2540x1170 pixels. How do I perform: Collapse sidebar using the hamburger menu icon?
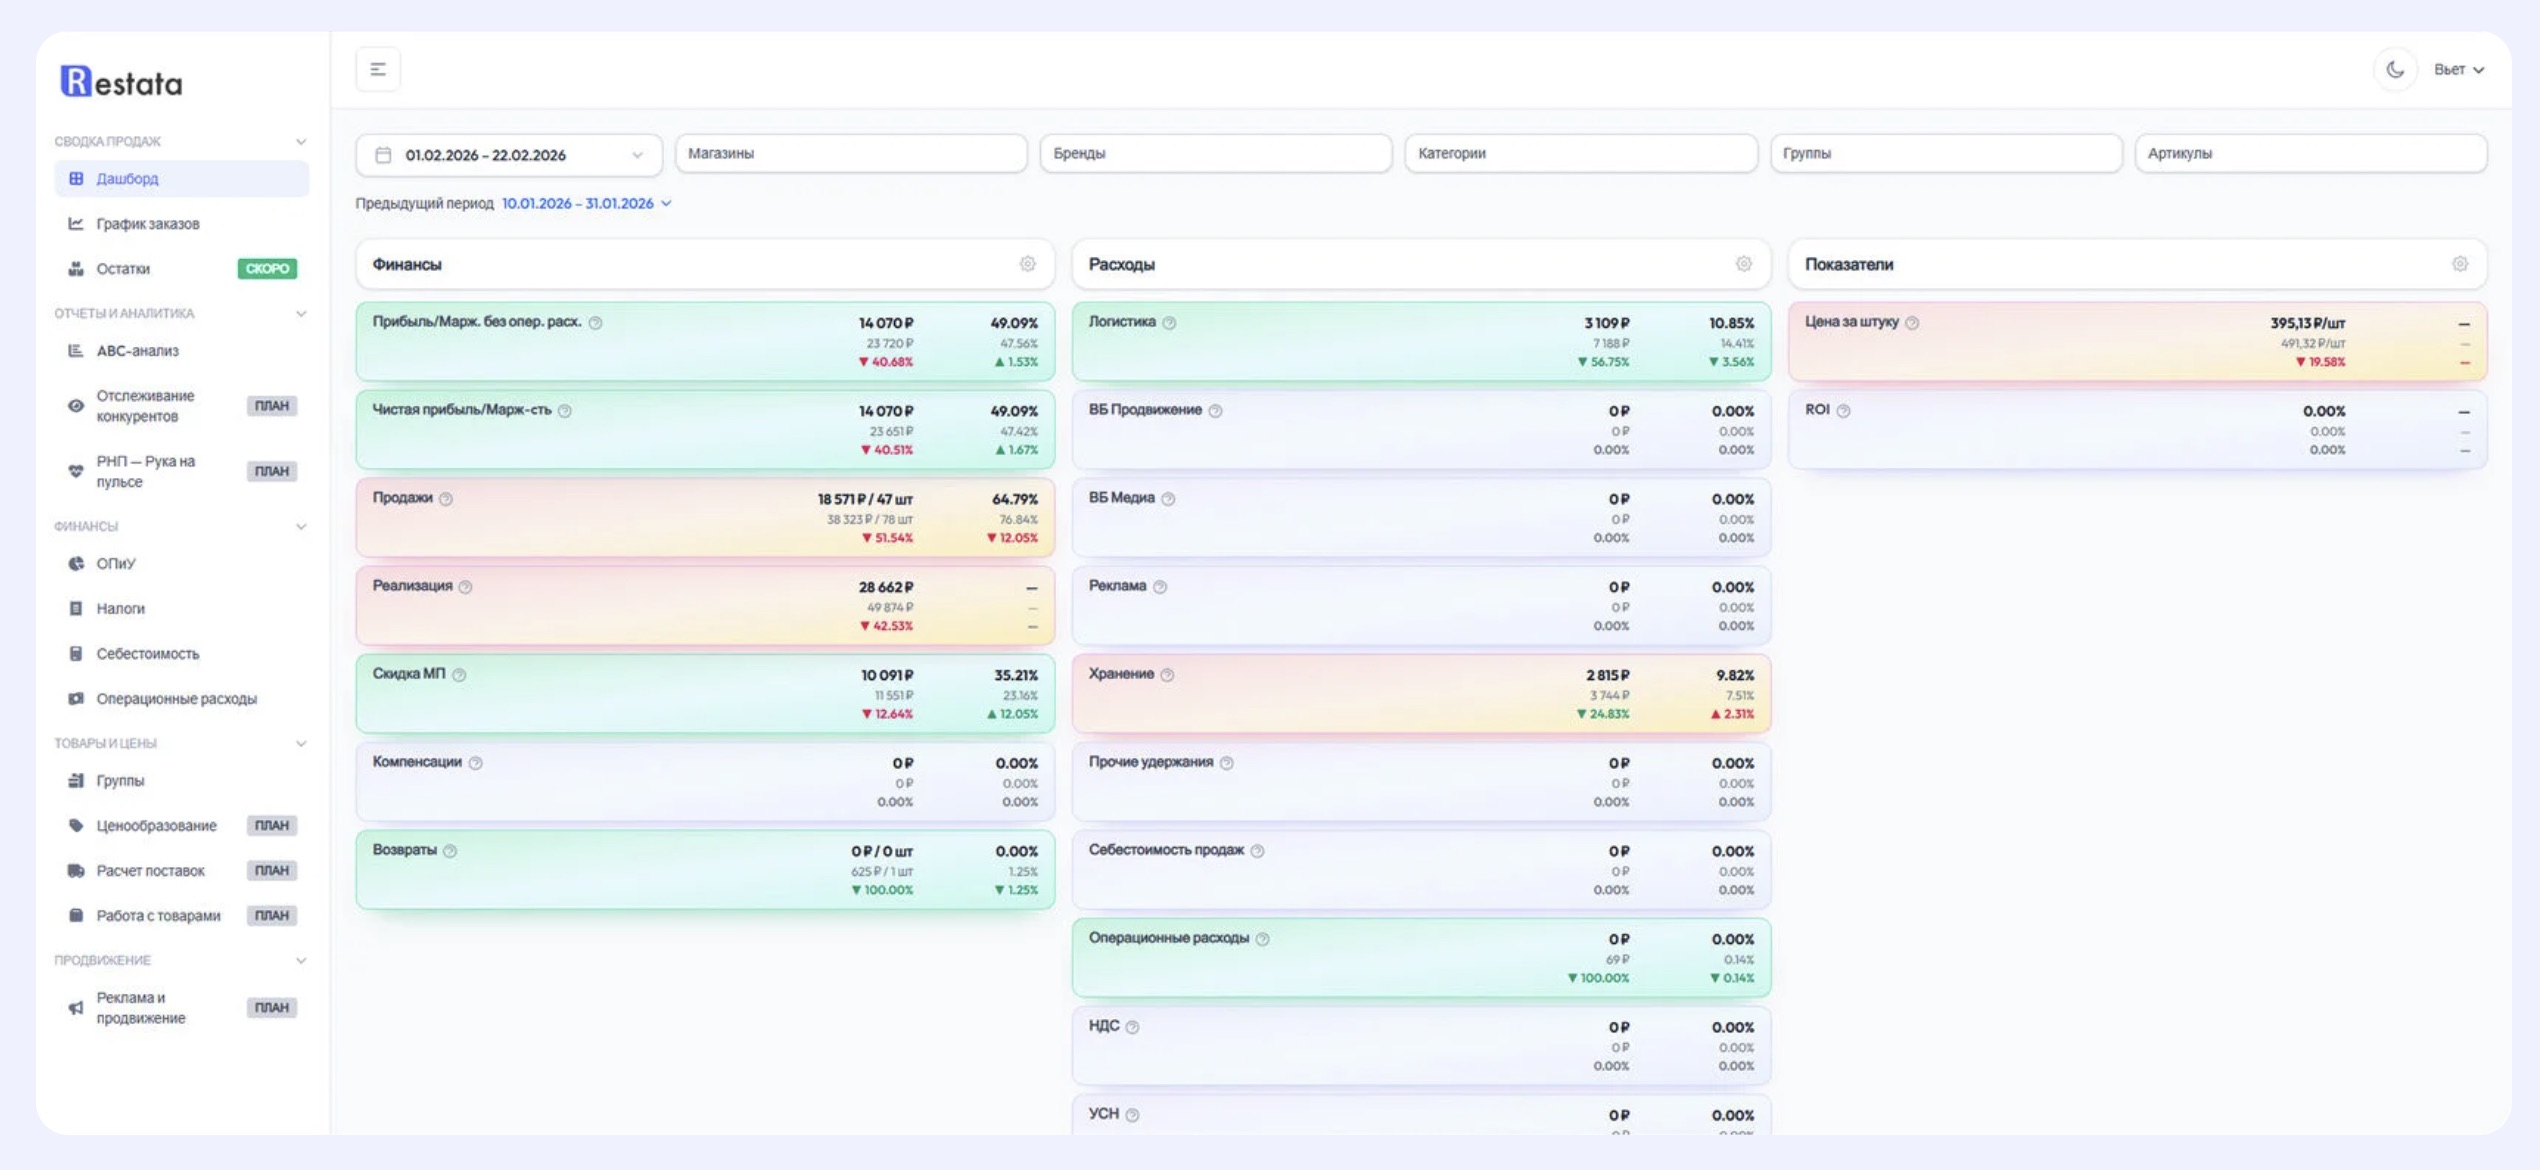click(x=378, y=69)
